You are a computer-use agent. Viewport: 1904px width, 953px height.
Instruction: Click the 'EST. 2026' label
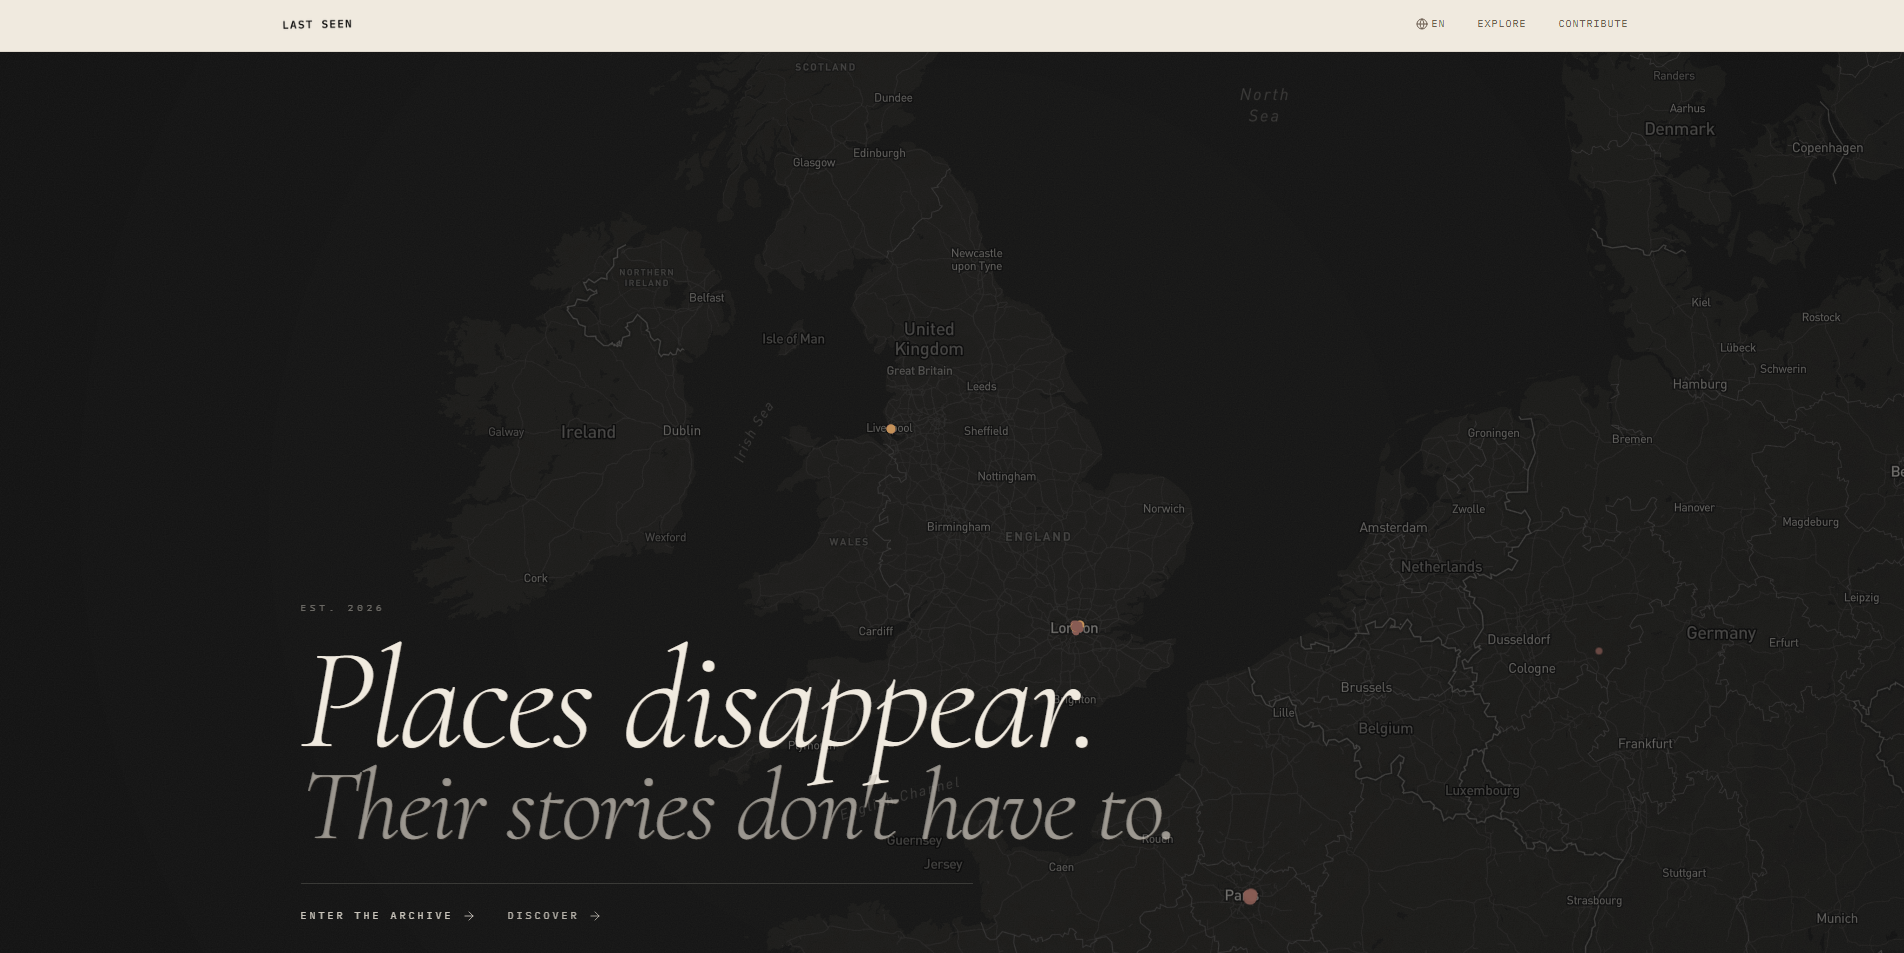tap(342, 608)
